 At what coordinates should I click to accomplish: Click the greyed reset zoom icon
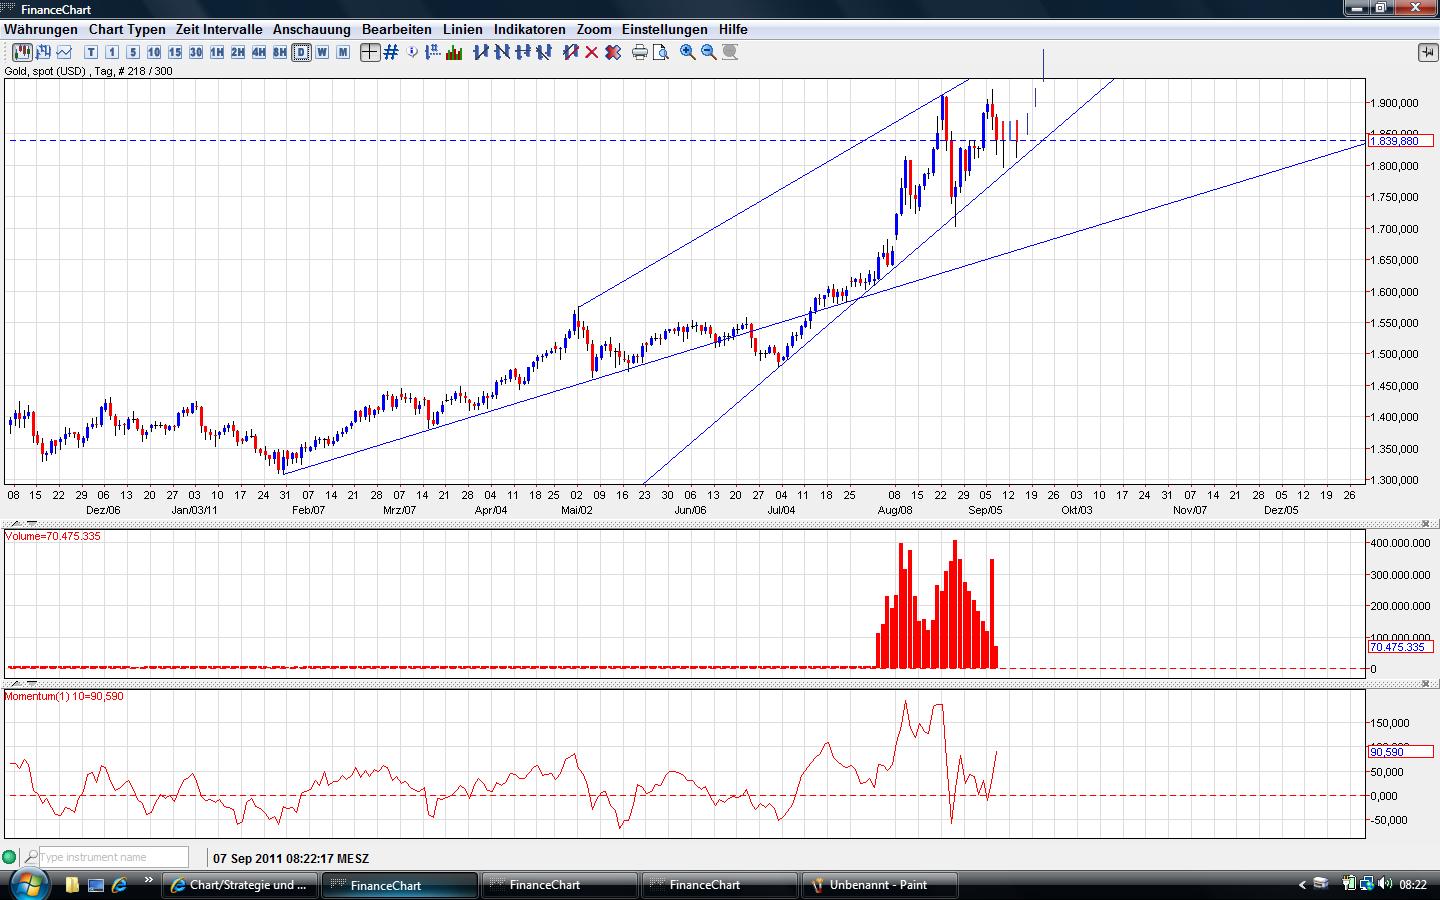[730, 52]
